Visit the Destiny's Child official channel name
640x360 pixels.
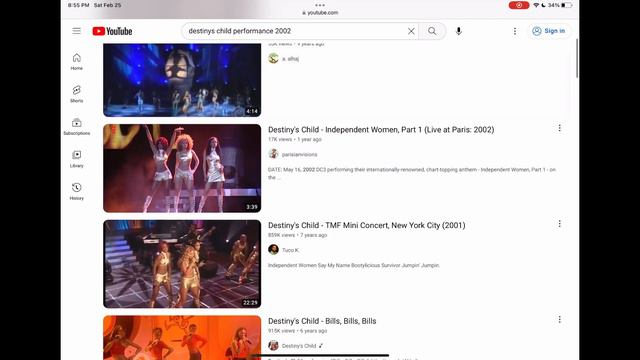[x=299, y=346]
